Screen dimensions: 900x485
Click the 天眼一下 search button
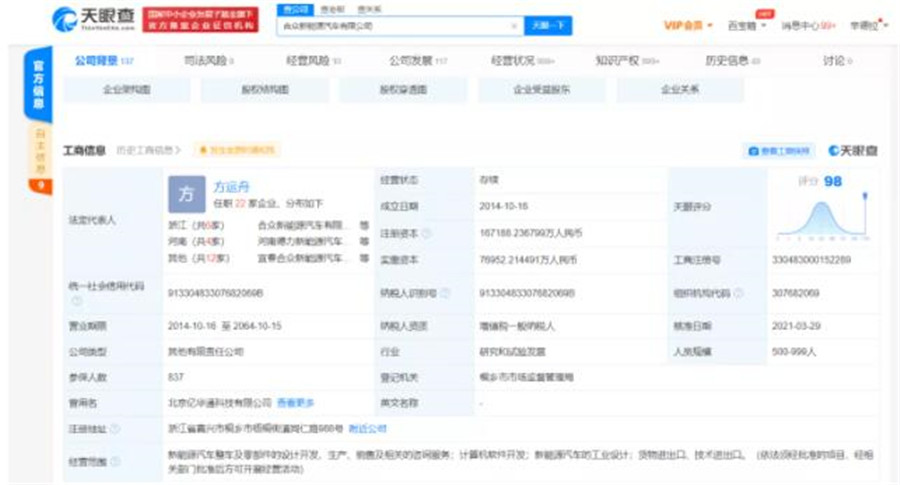pyautogui.click(x=548, y=26)
